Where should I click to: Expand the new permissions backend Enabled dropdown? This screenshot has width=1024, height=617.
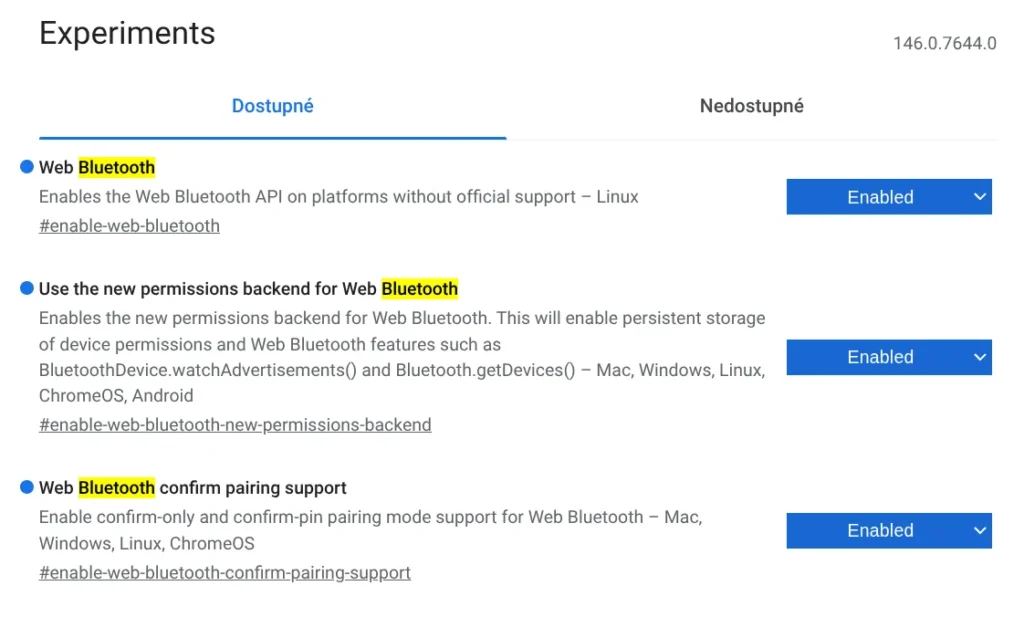889,357
